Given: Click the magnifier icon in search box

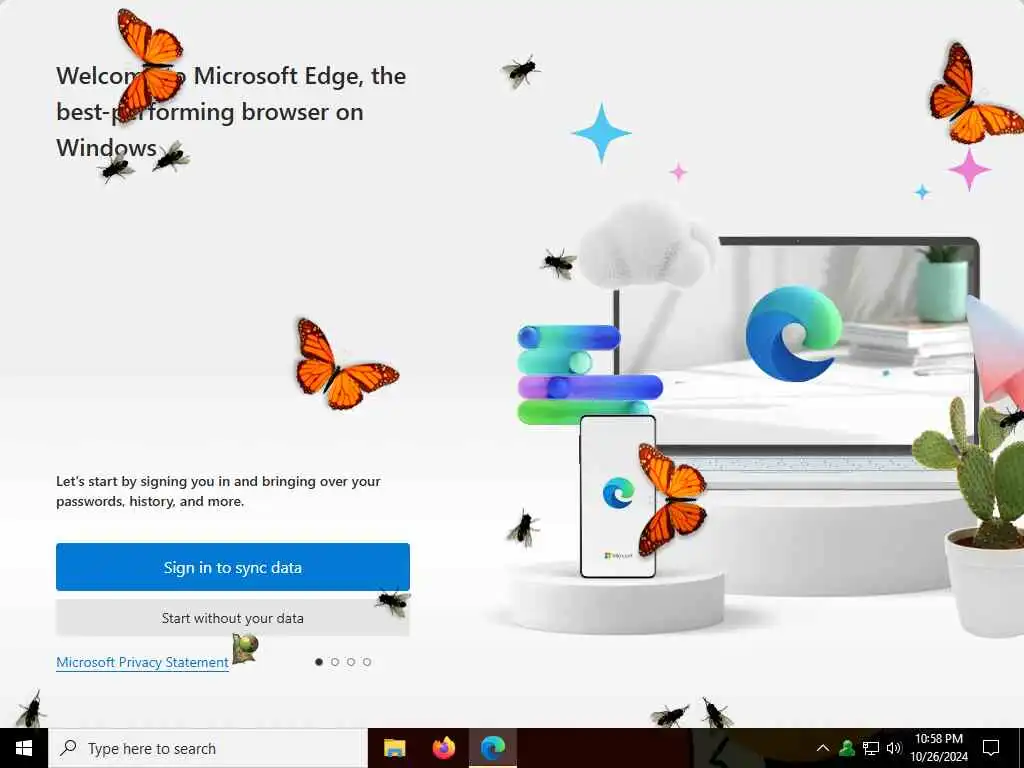Looking at the screenshot, I should pyautogui.click(x=68, y=748).
